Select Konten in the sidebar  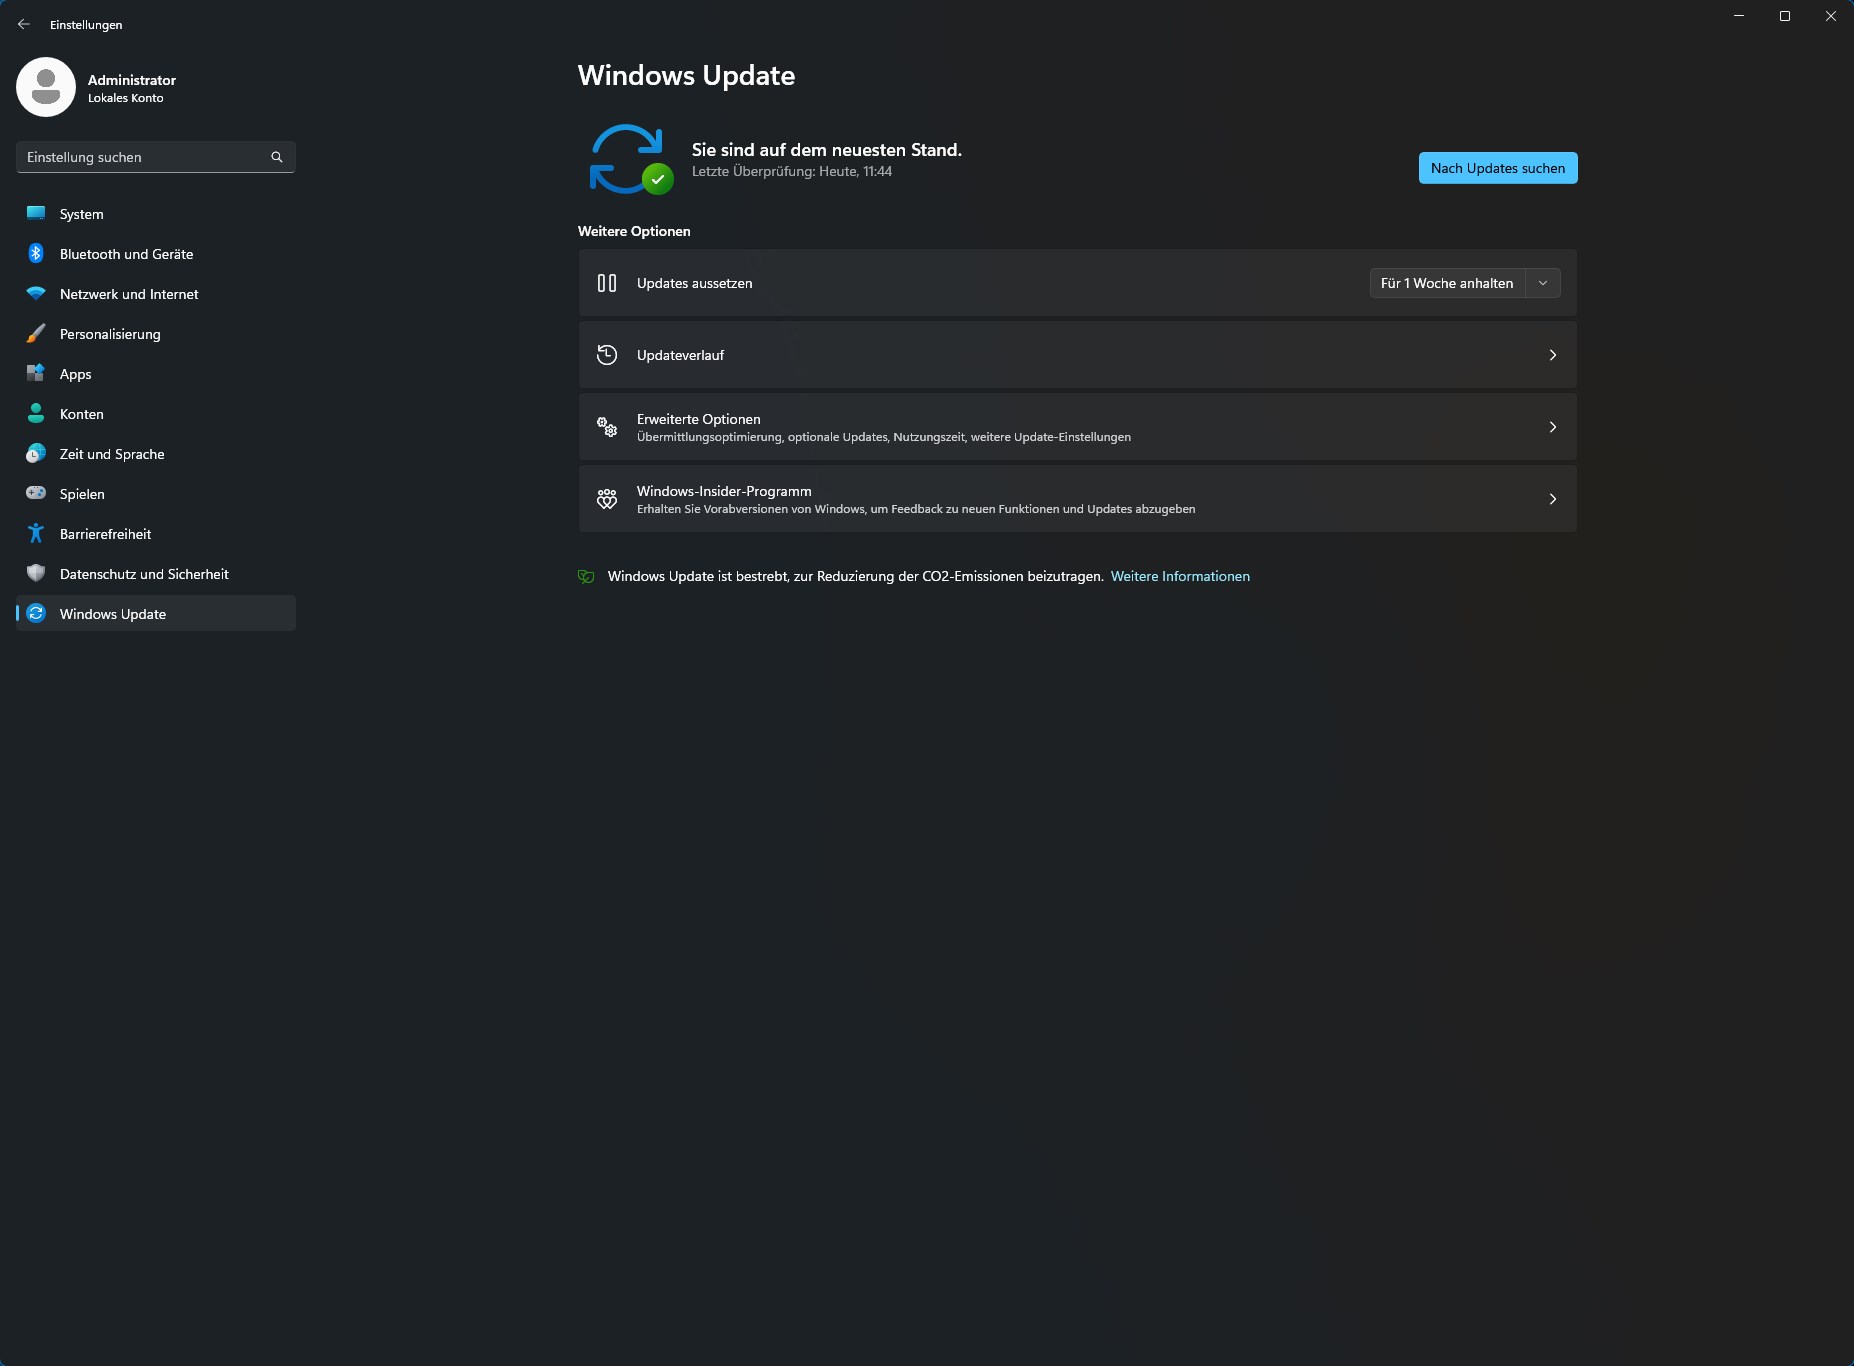tap(156, 414)
